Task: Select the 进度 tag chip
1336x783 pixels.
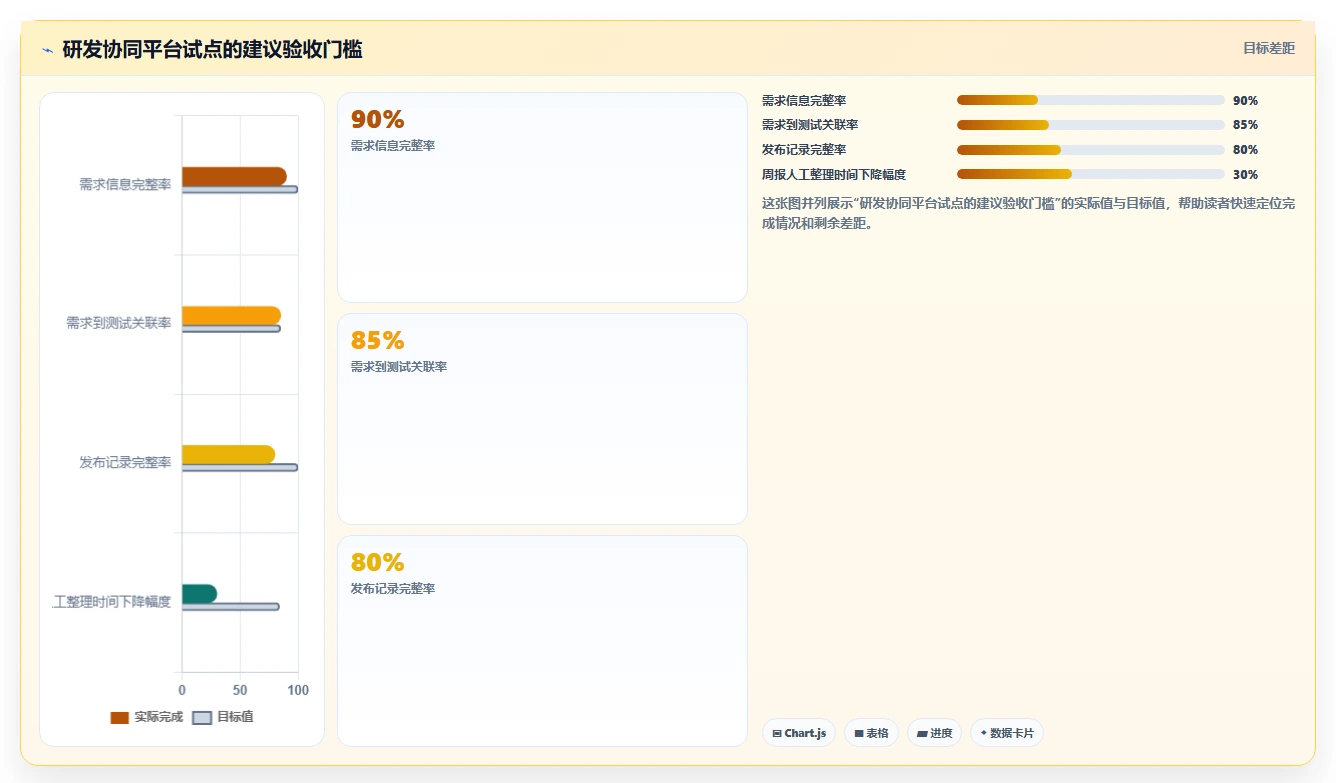Action: coord(935,733)
